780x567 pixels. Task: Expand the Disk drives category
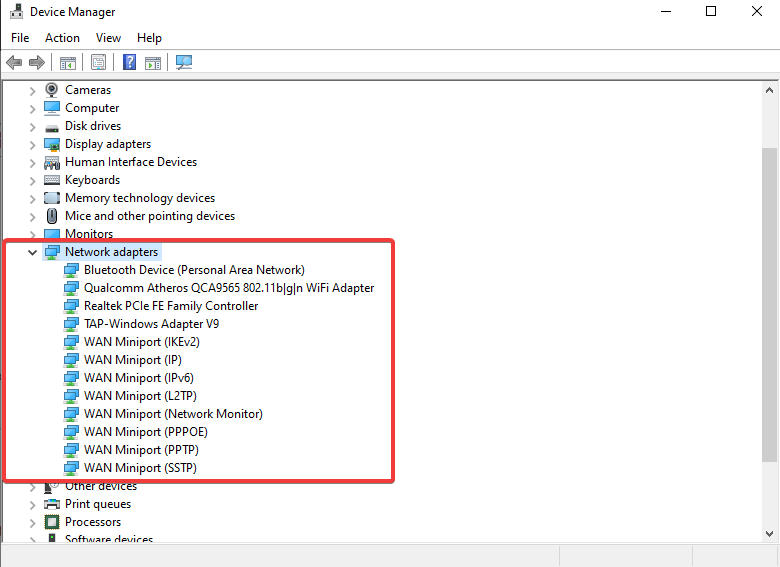tap(32, 127)
